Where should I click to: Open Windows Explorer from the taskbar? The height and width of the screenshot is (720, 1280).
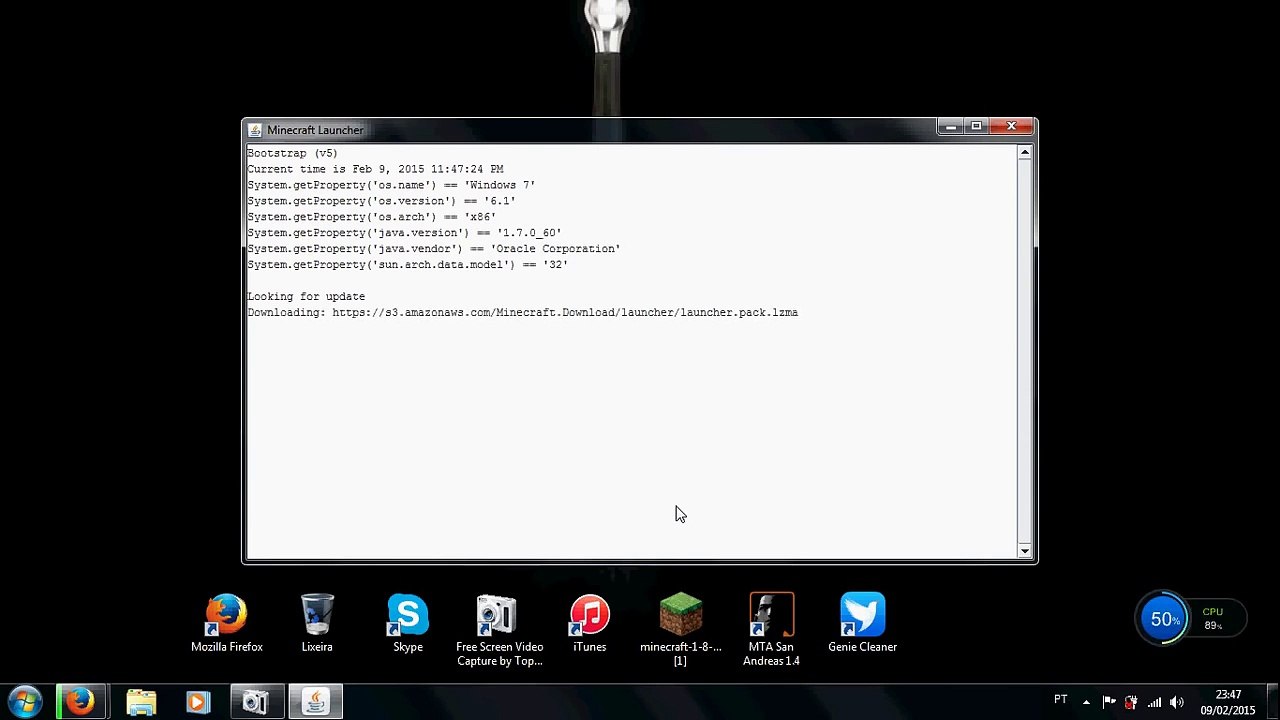click(x=141, y=702)
